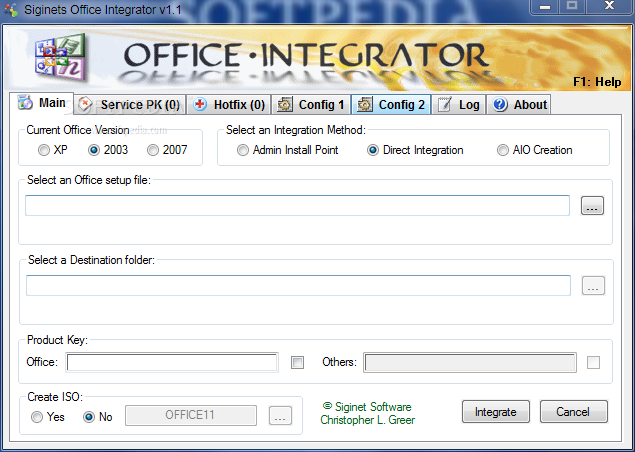Click the gear icon on Config 2 tab

click(365, 104)
